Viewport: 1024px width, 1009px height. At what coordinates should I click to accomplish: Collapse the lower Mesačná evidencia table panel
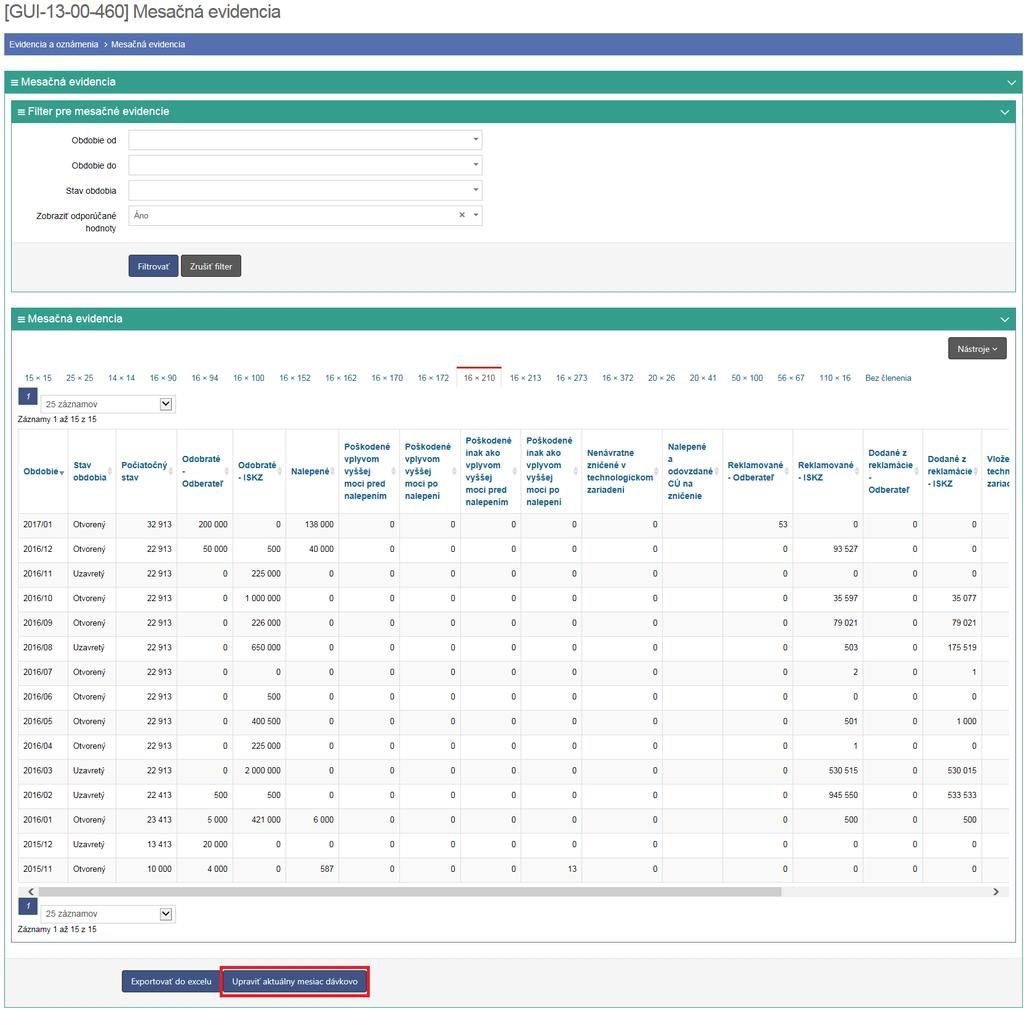tap(1004, 319)
